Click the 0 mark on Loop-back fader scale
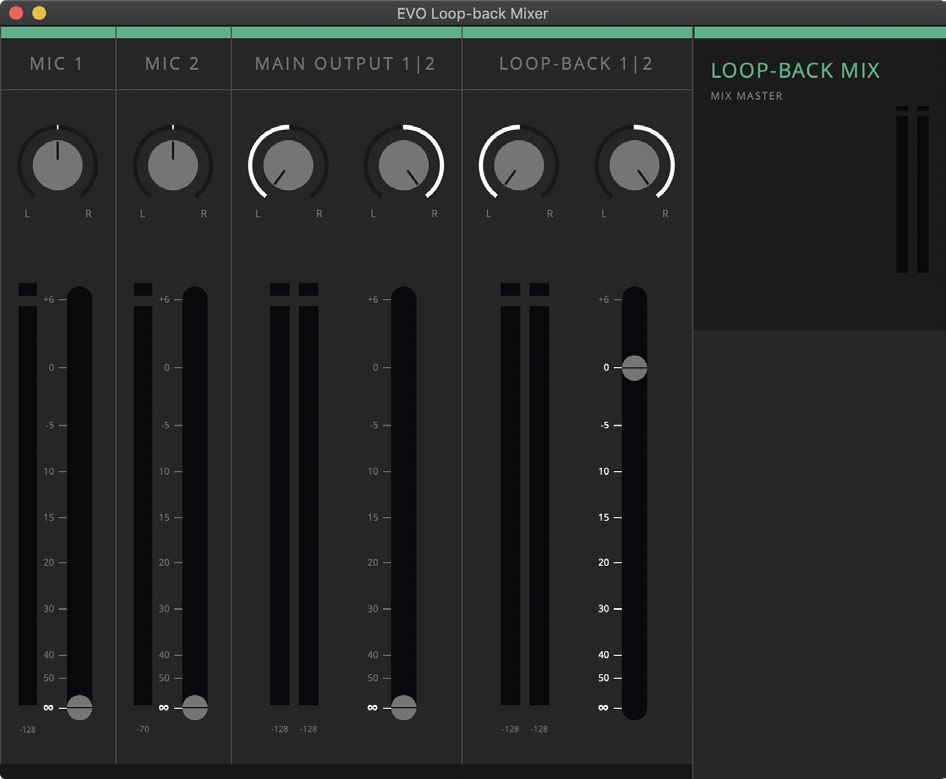 pyautogui.click(x=606, y=367)
